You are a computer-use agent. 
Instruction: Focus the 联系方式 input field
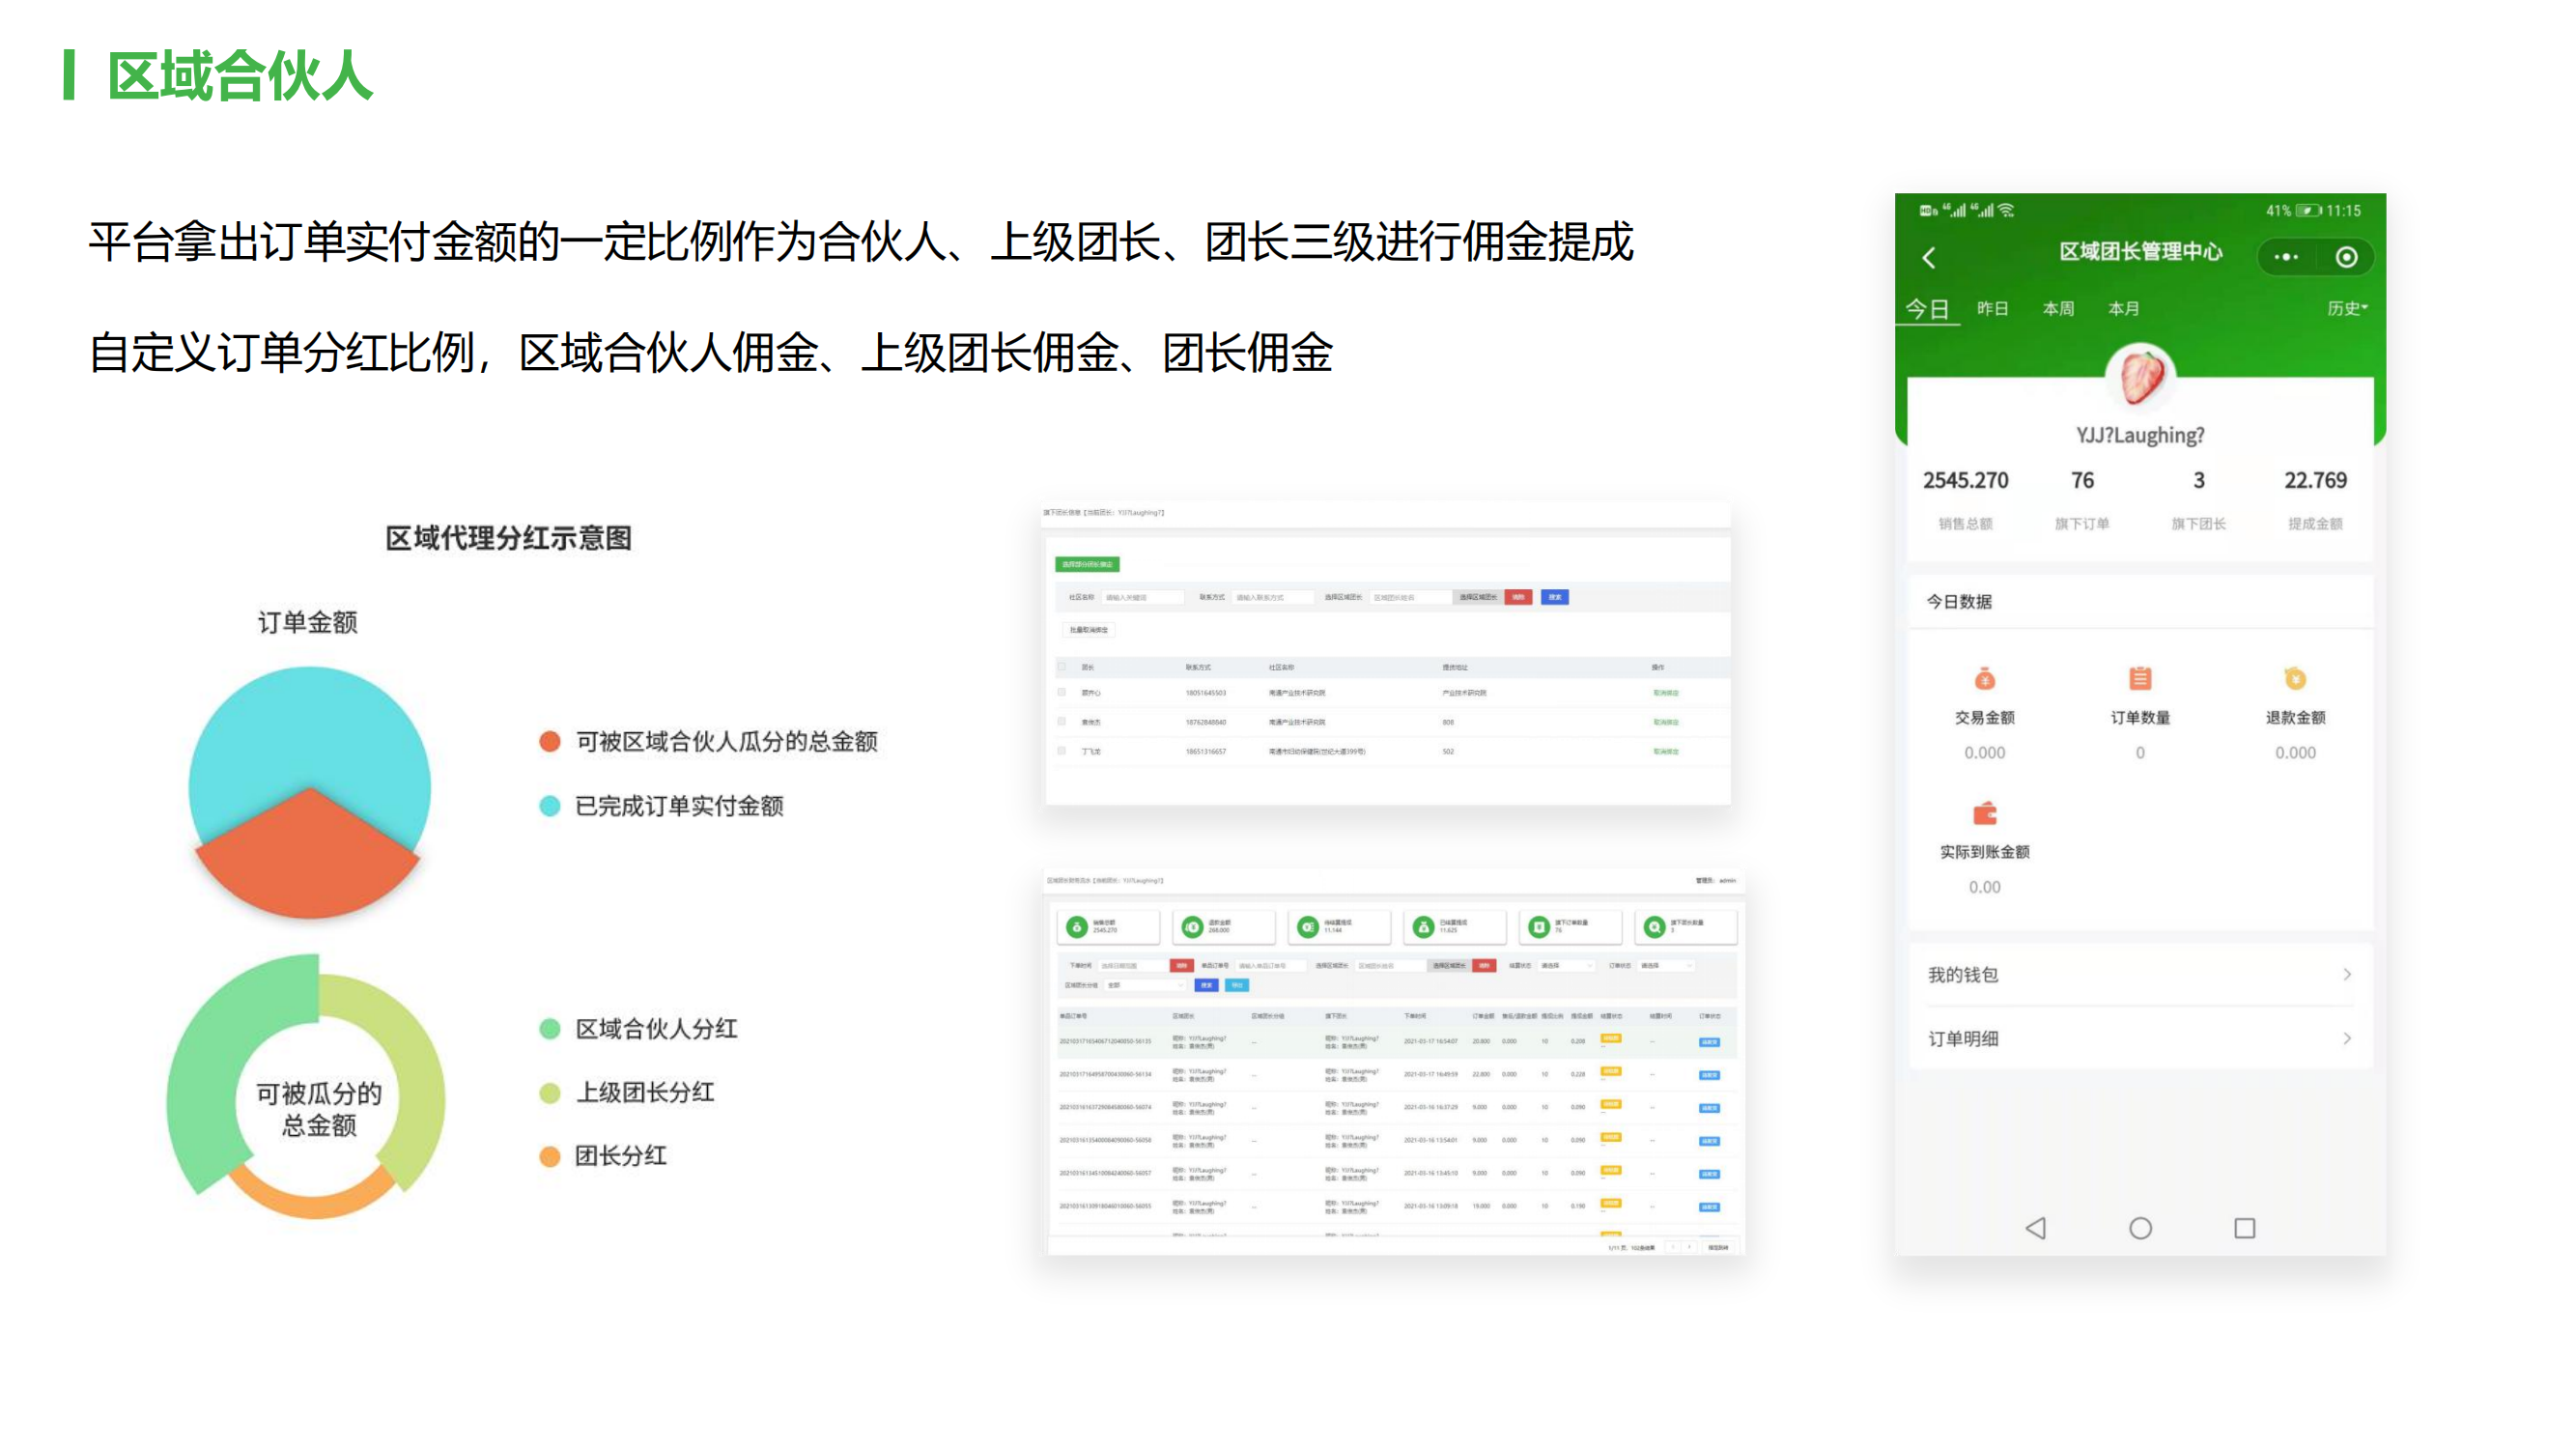[1272, 597]
